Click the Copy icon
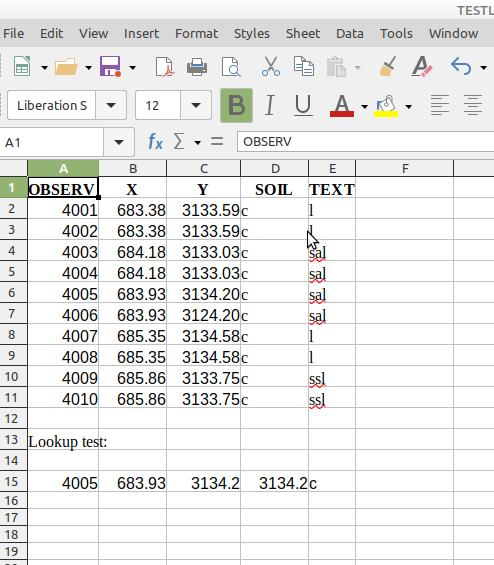 coord(304,66)
